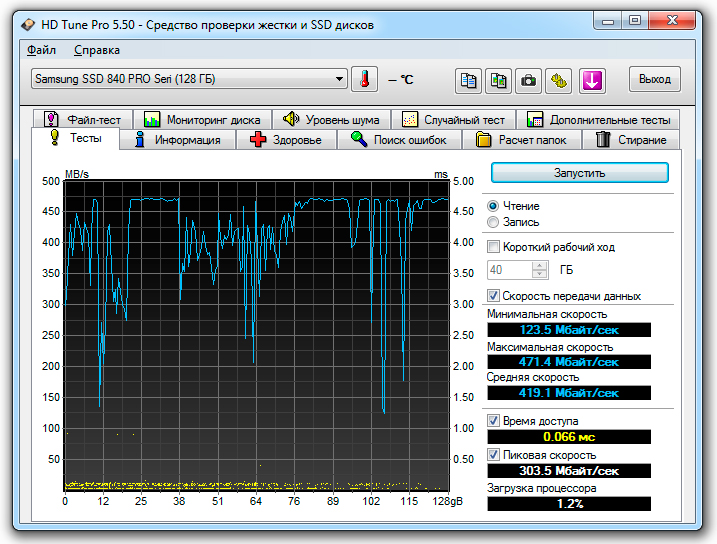Toggle the Время доступа checkbox
Image resolution: width=717 pixels, height=544 pixels.
(493, 421)
